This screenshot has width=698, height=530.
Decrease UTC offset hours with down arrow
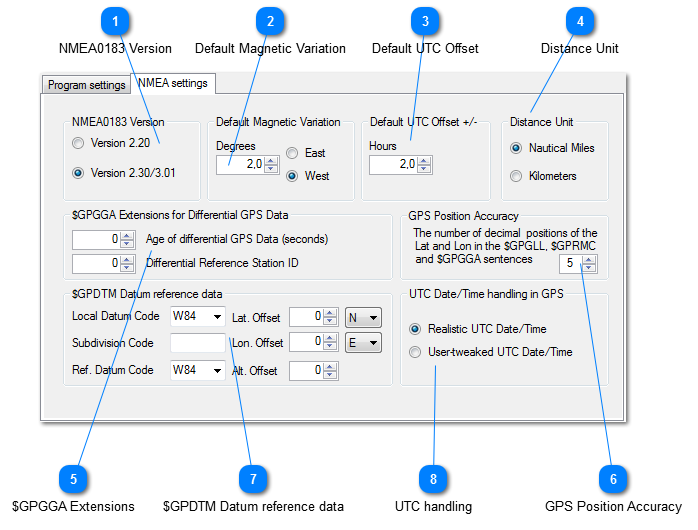point(424,169)
